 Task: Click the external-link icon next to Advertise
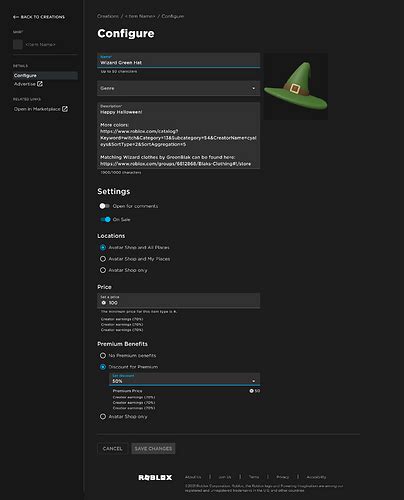[40, 84]
